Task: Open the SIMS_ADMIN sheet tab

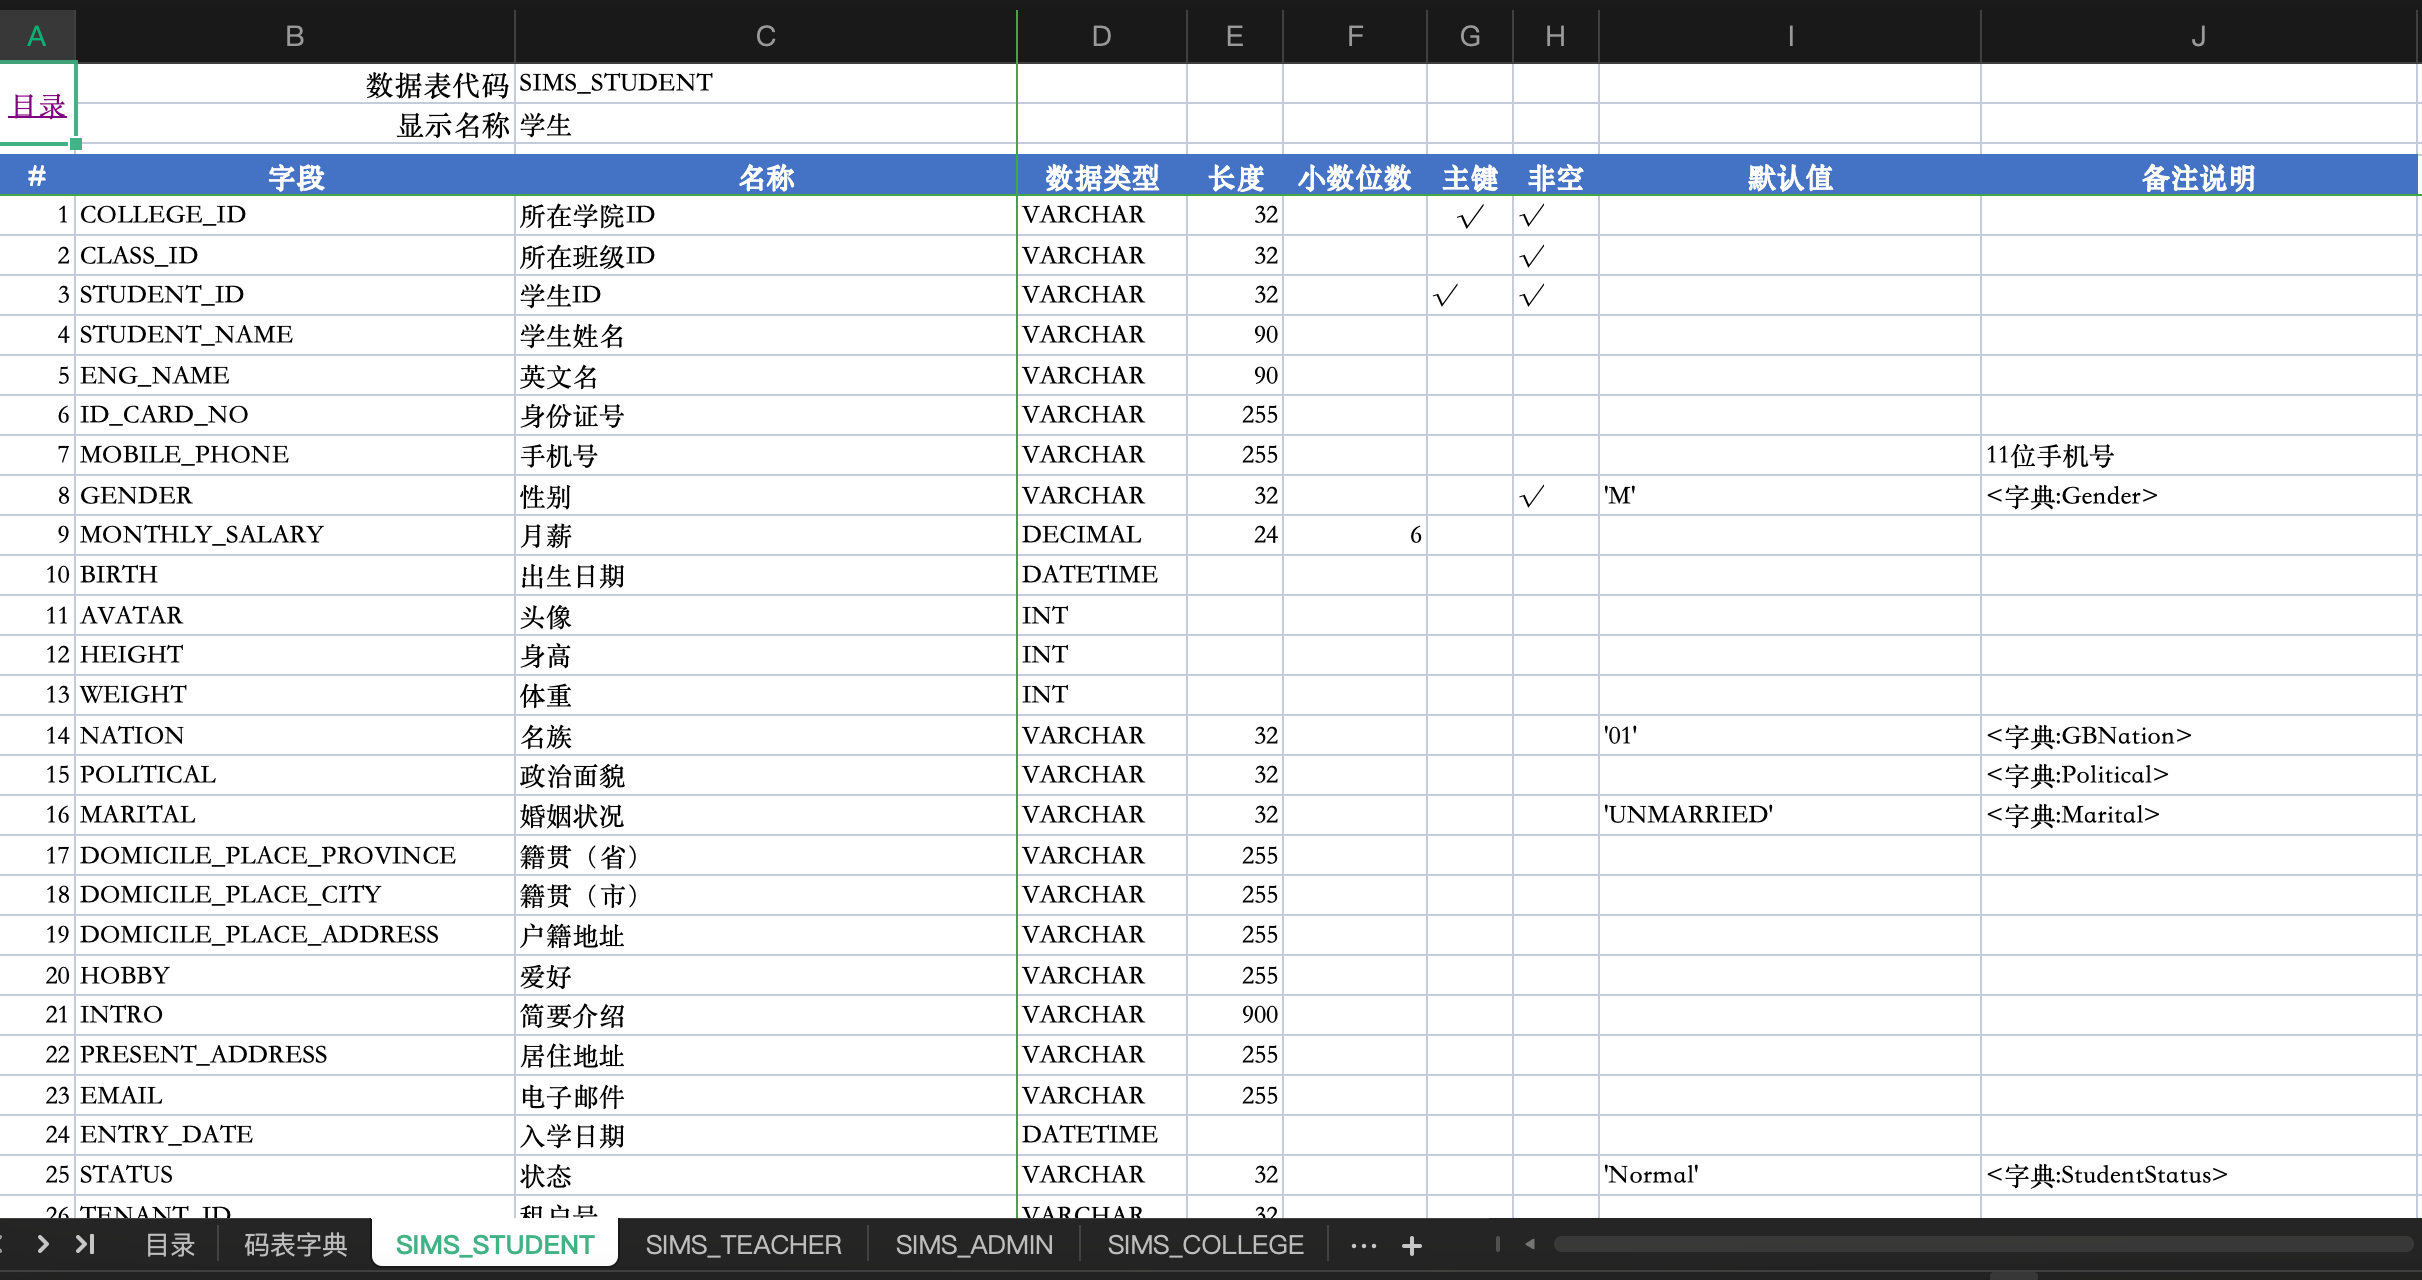Action: pos(973,1245)
